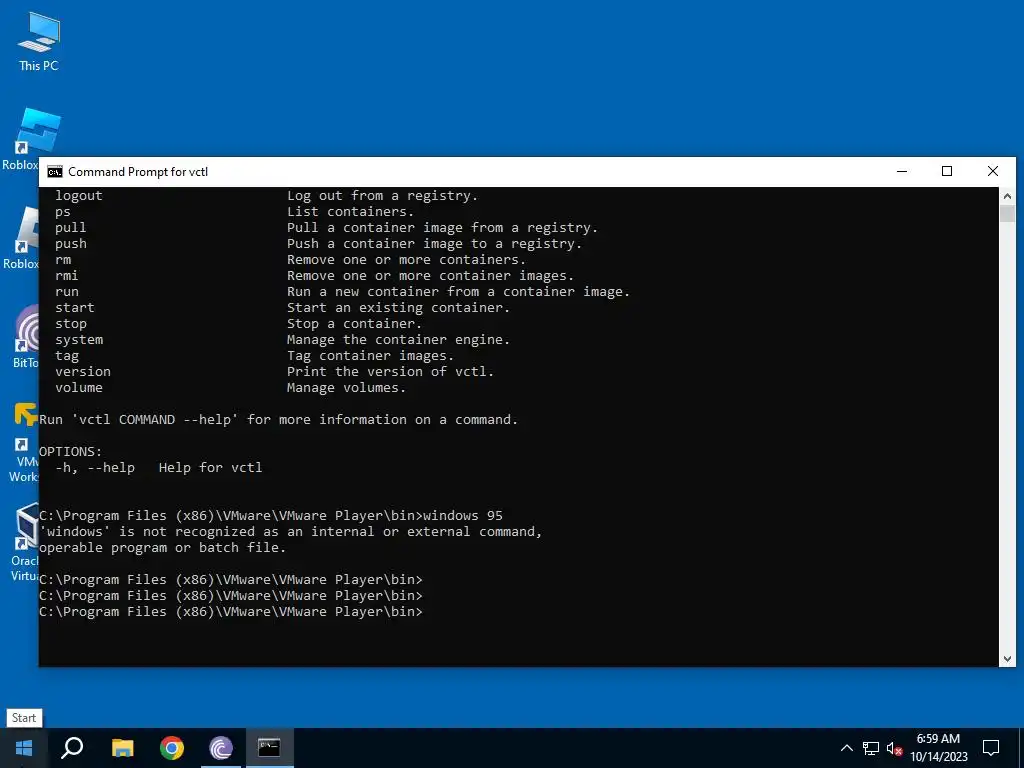This screenshot has height=768, width=1024.
Task: Minimize the Command Prompt for vctl window
Action: [902, 172]
